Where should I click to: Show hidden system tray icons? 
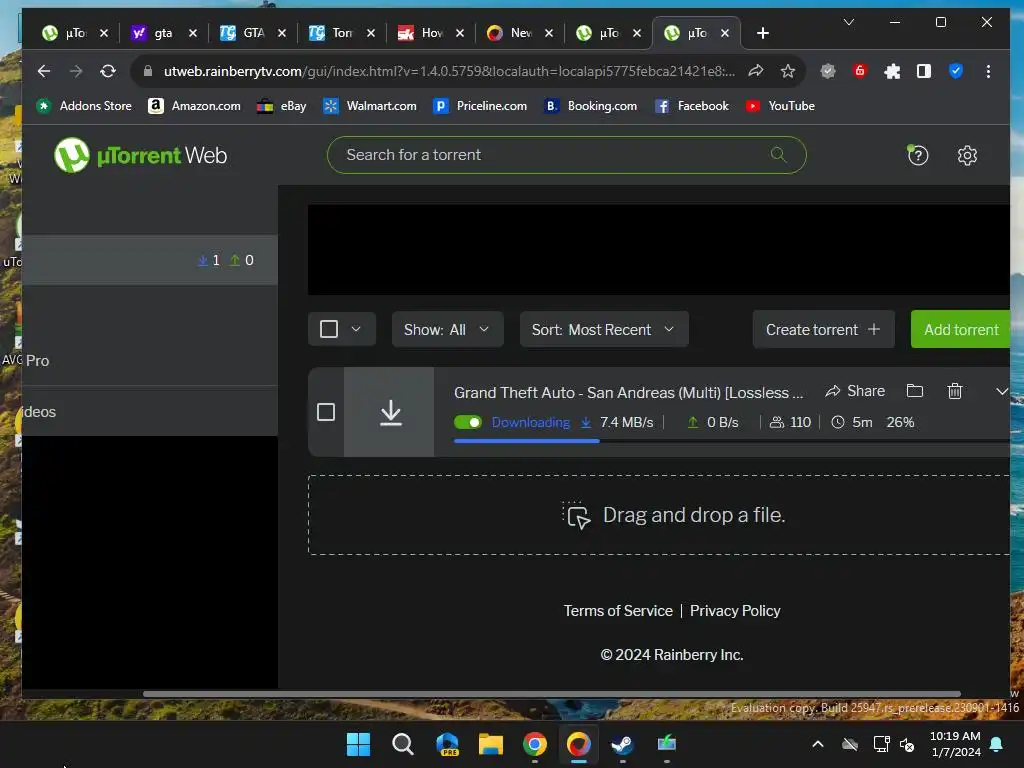coord(817,744)
